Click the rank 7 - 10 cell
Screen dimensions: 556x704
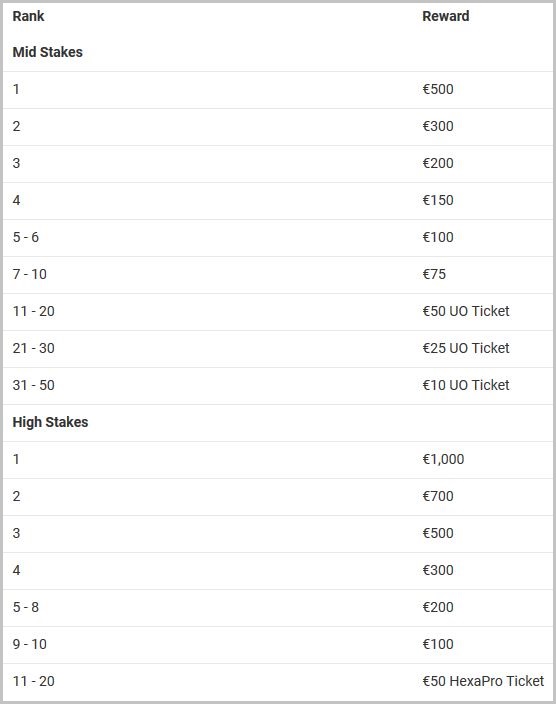(30, 274)
